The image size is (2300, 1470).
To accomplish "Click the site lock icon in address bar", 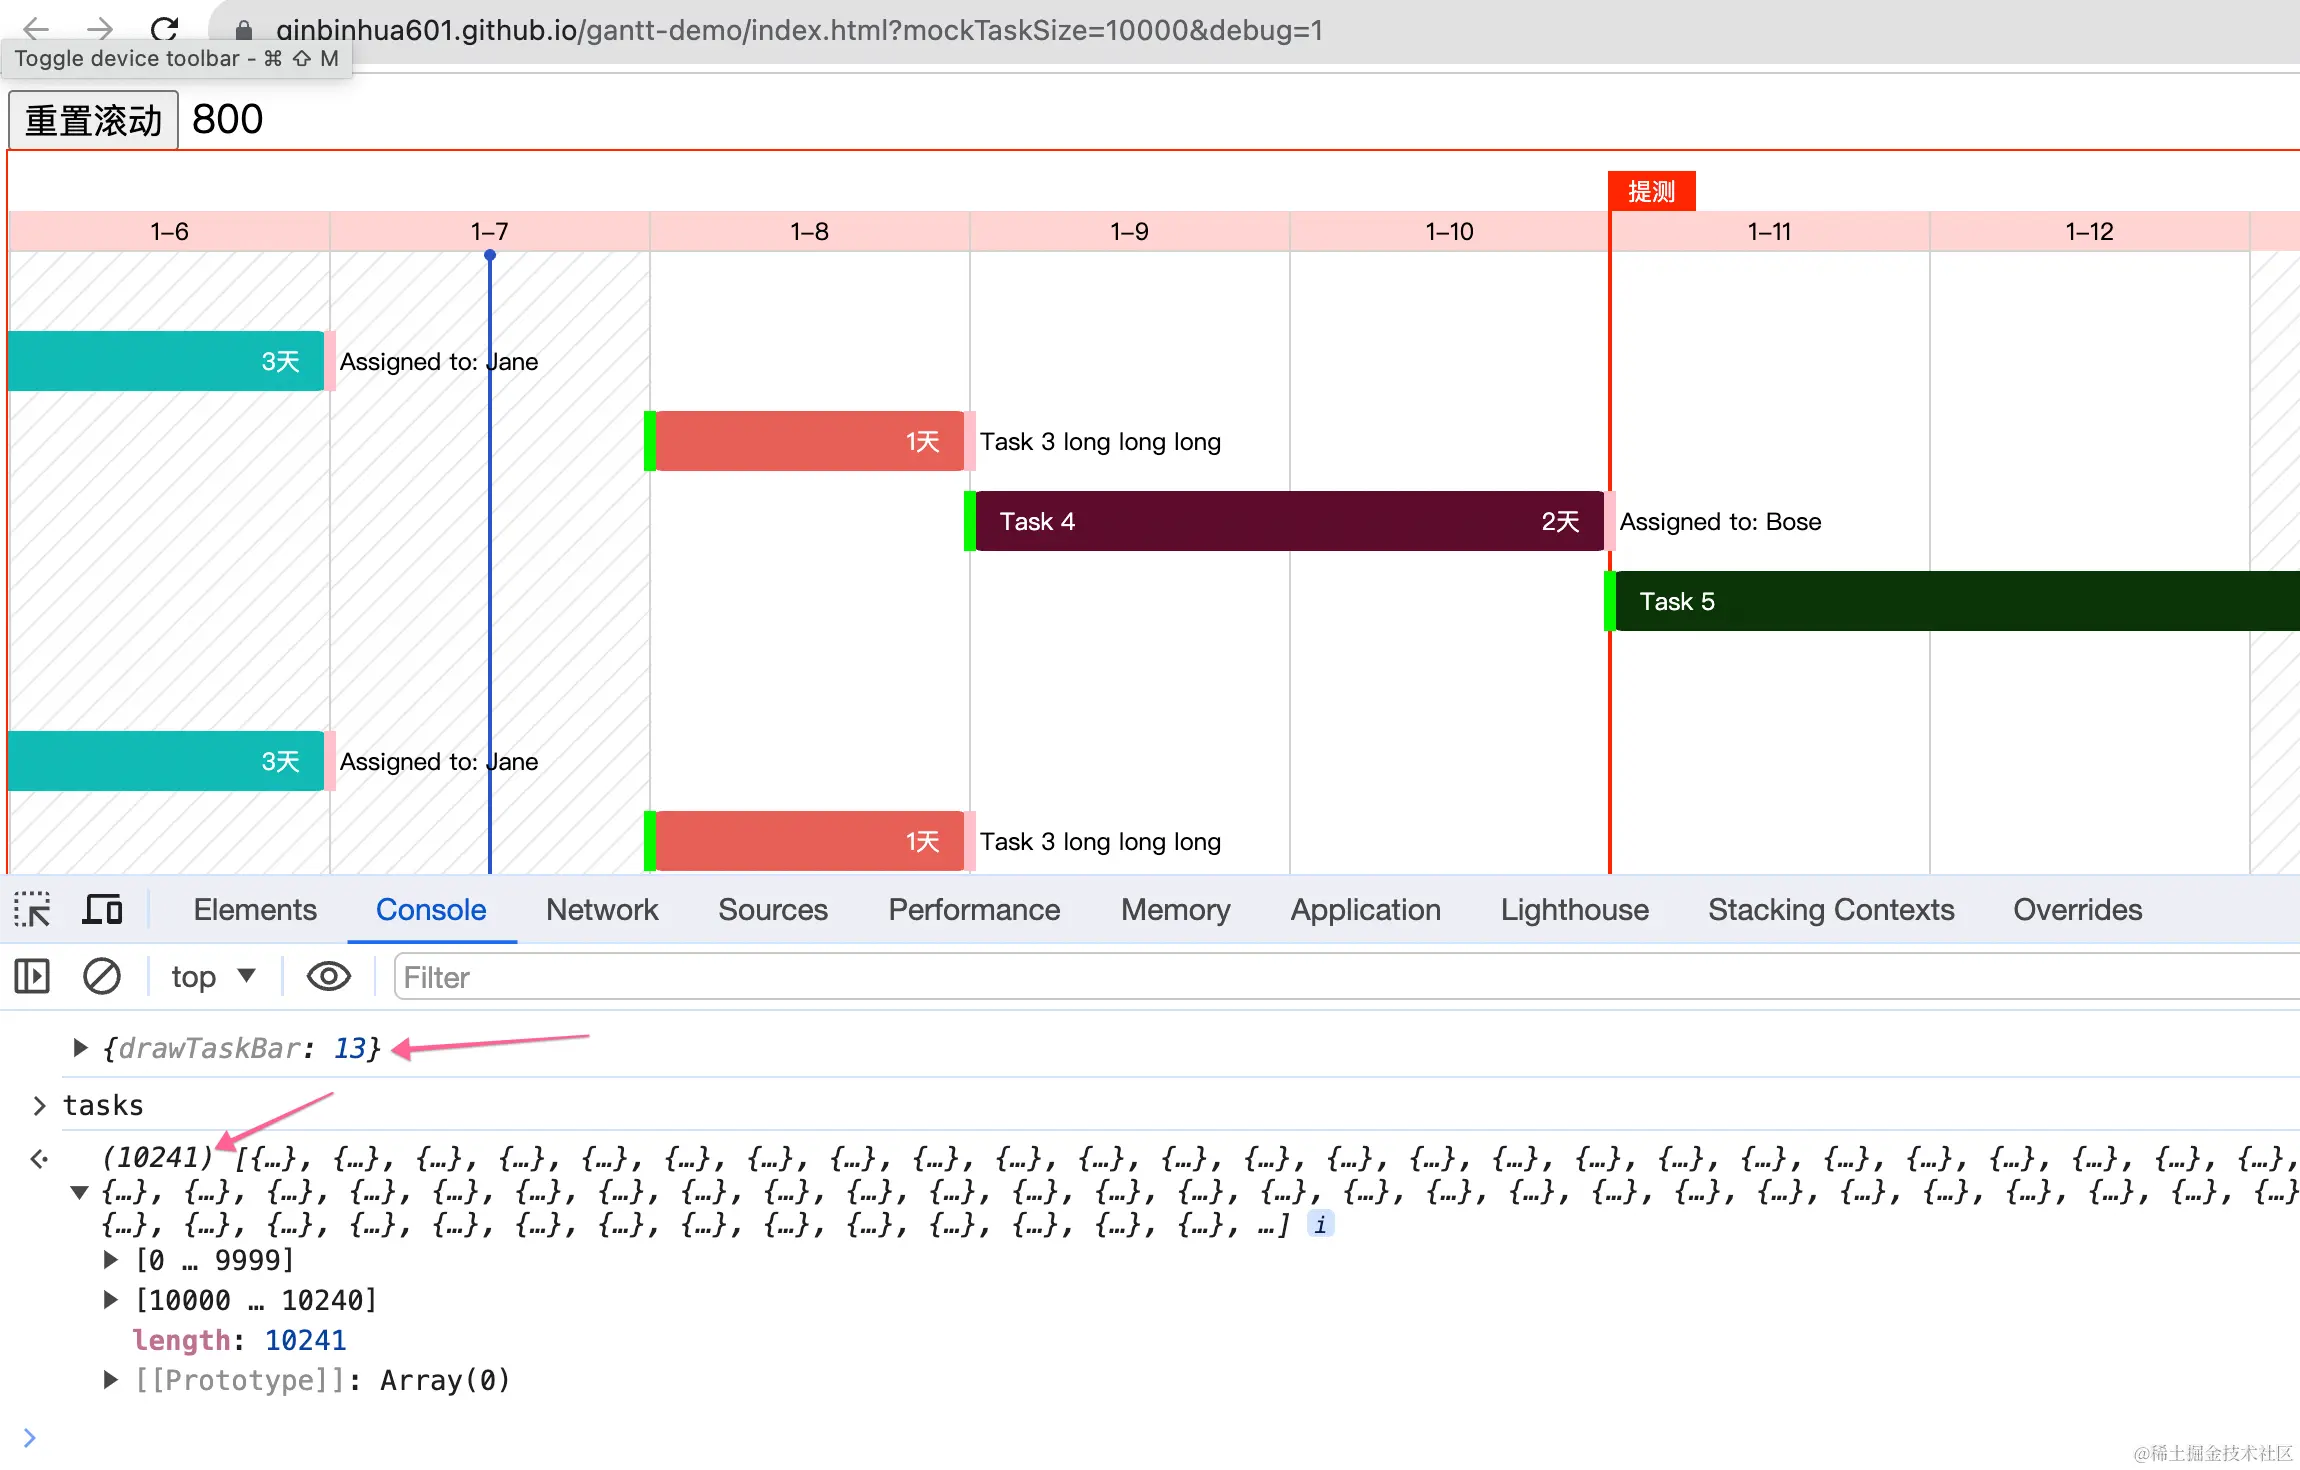I will [243, 31].
